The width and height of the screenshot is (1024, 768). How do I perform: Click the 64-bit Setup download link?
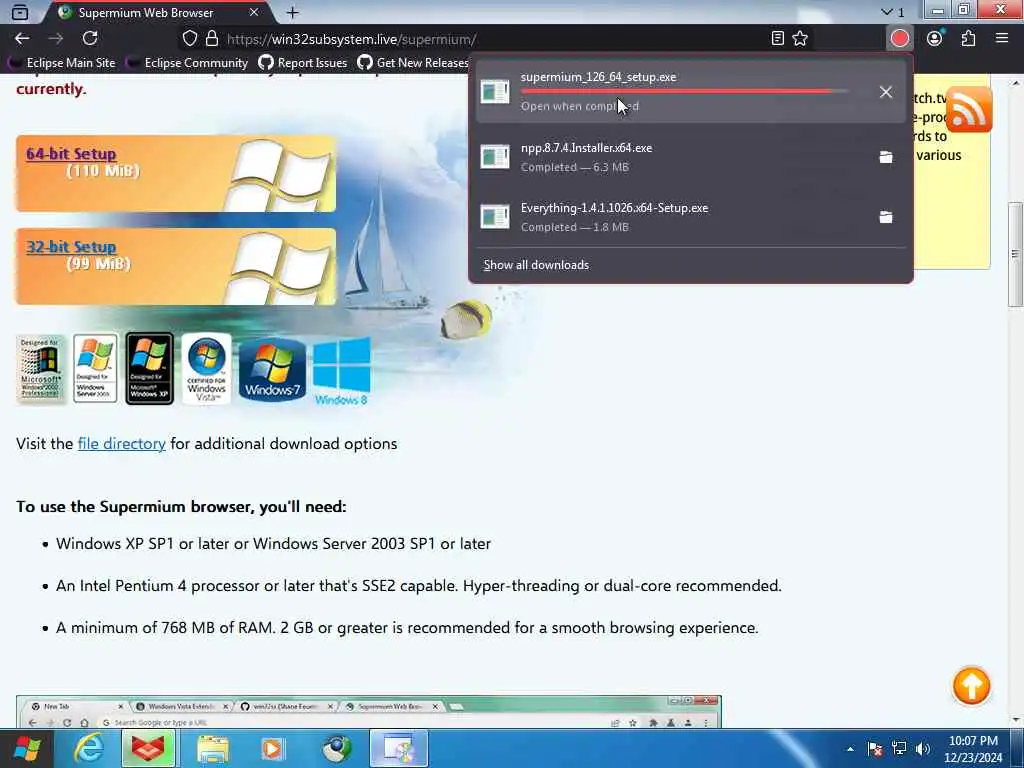click(x=71, y=153)
